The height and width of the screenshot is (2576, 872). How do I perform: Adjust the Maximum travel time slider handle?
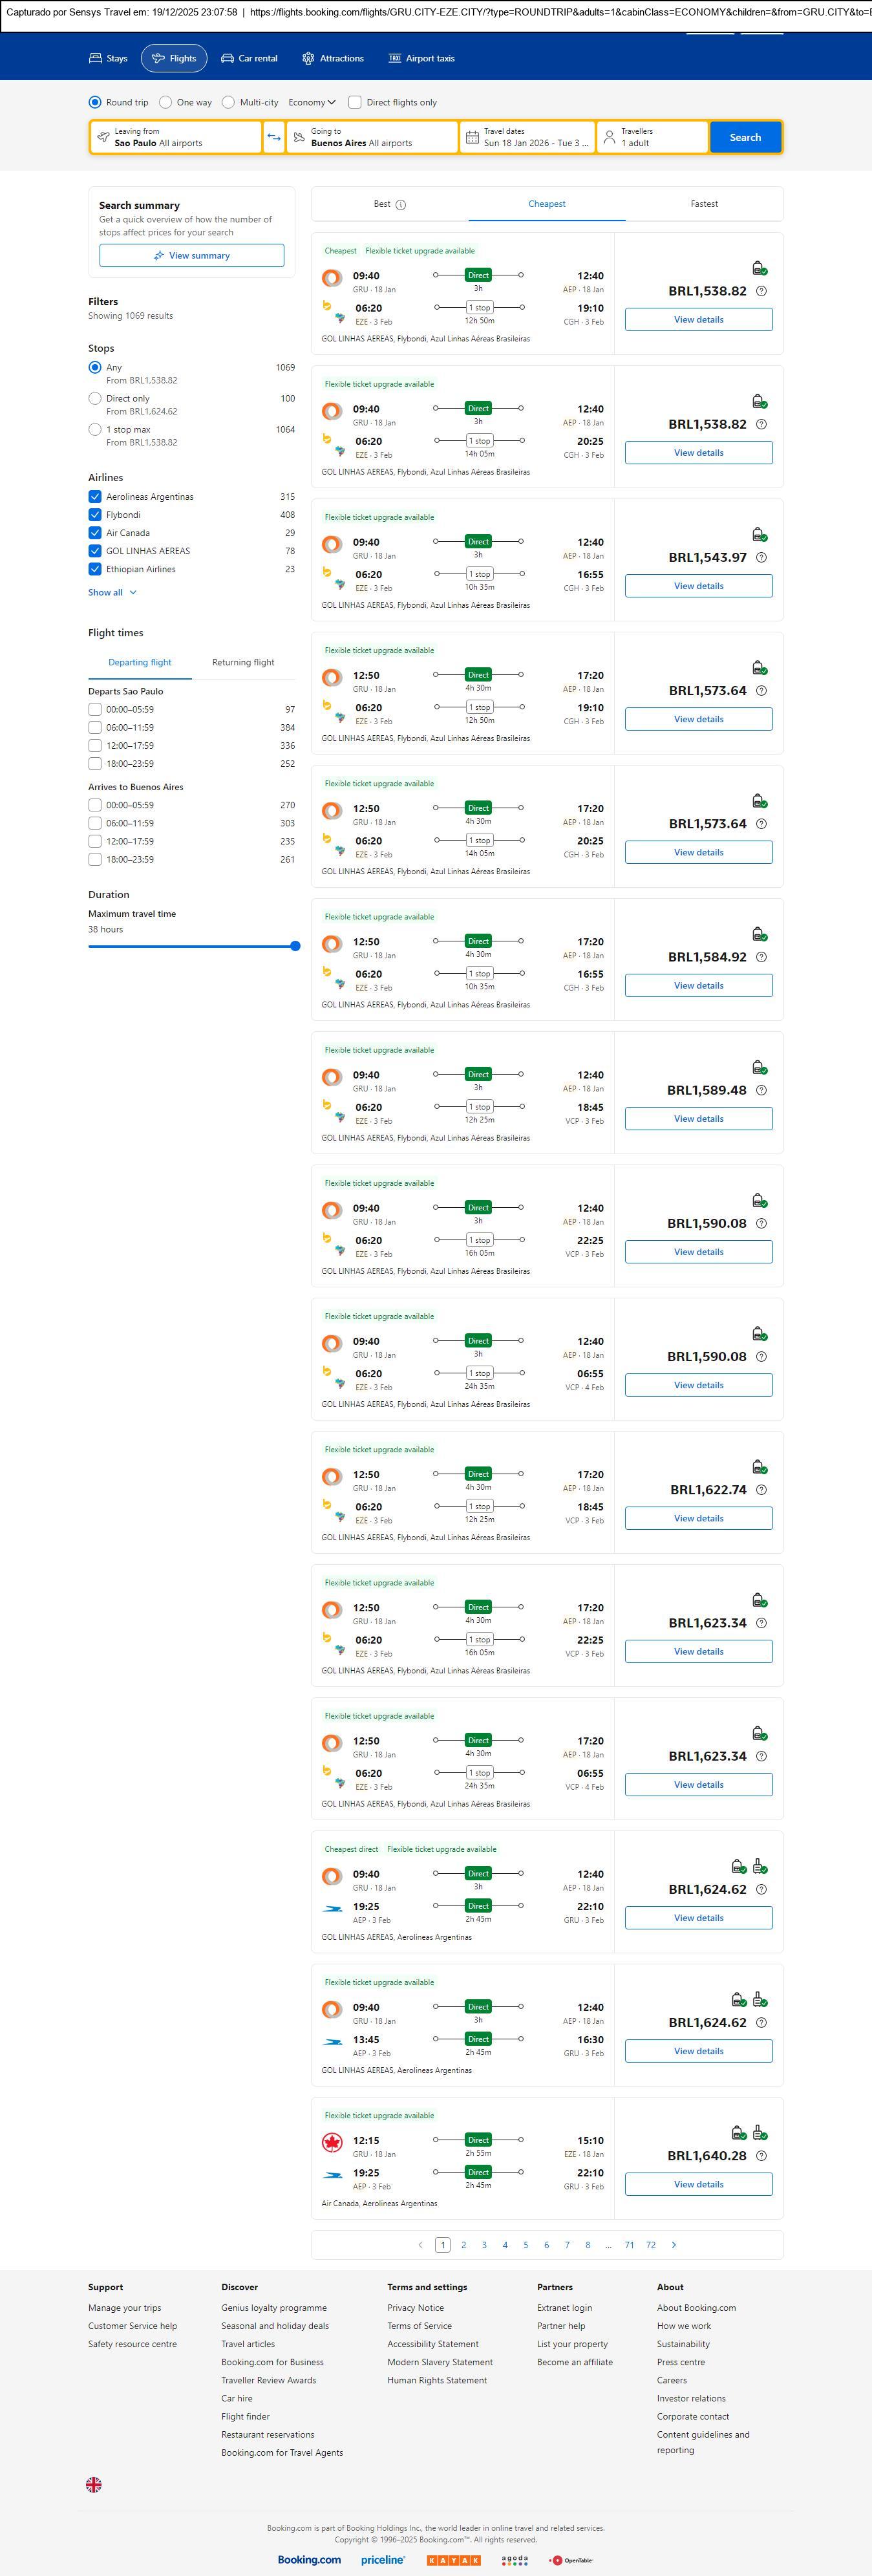(x=295, y=946)
